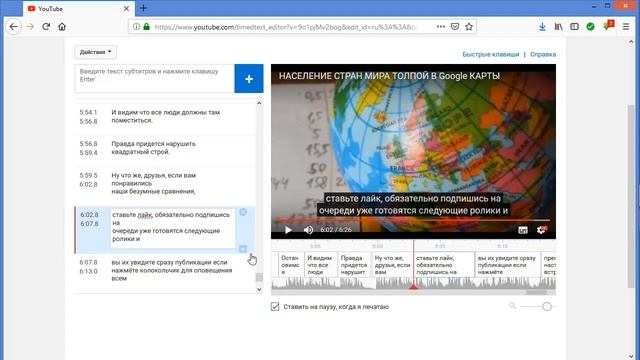Image resolution: width=640 pixels, height=360 pixels.
Task: Bookmark this page with the star icon
Action: coord(469,27)
